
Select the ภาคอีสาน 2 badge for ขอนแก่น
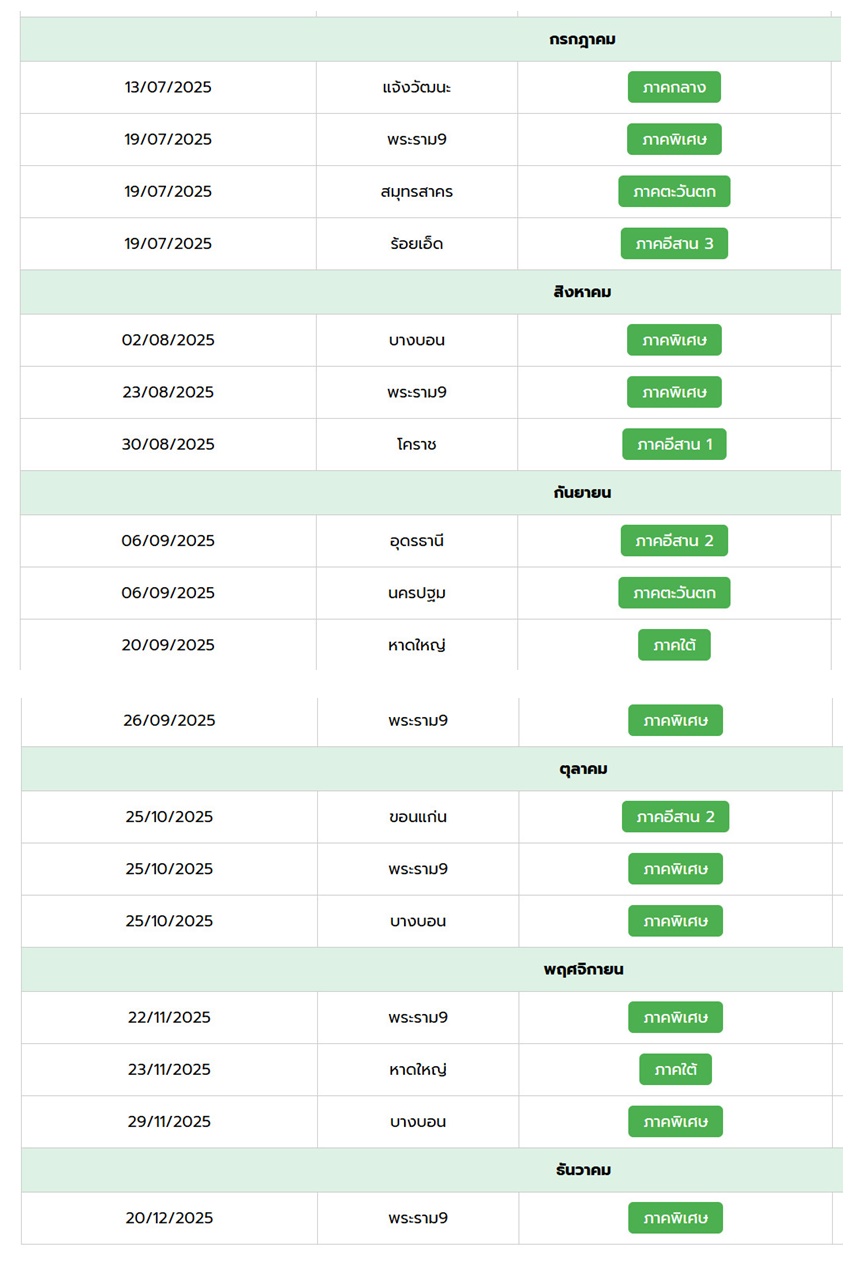point(675,817)
